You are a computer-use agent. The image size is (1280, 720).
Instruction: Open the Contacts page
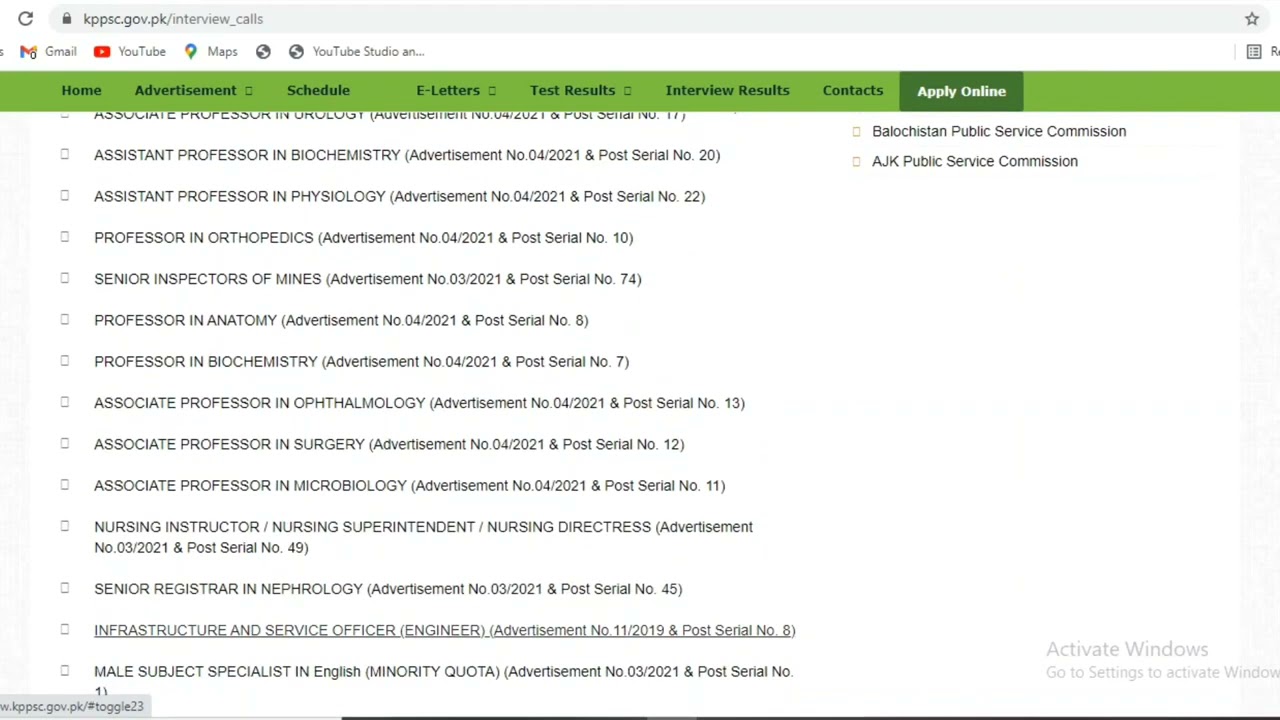tap(853, 90)
